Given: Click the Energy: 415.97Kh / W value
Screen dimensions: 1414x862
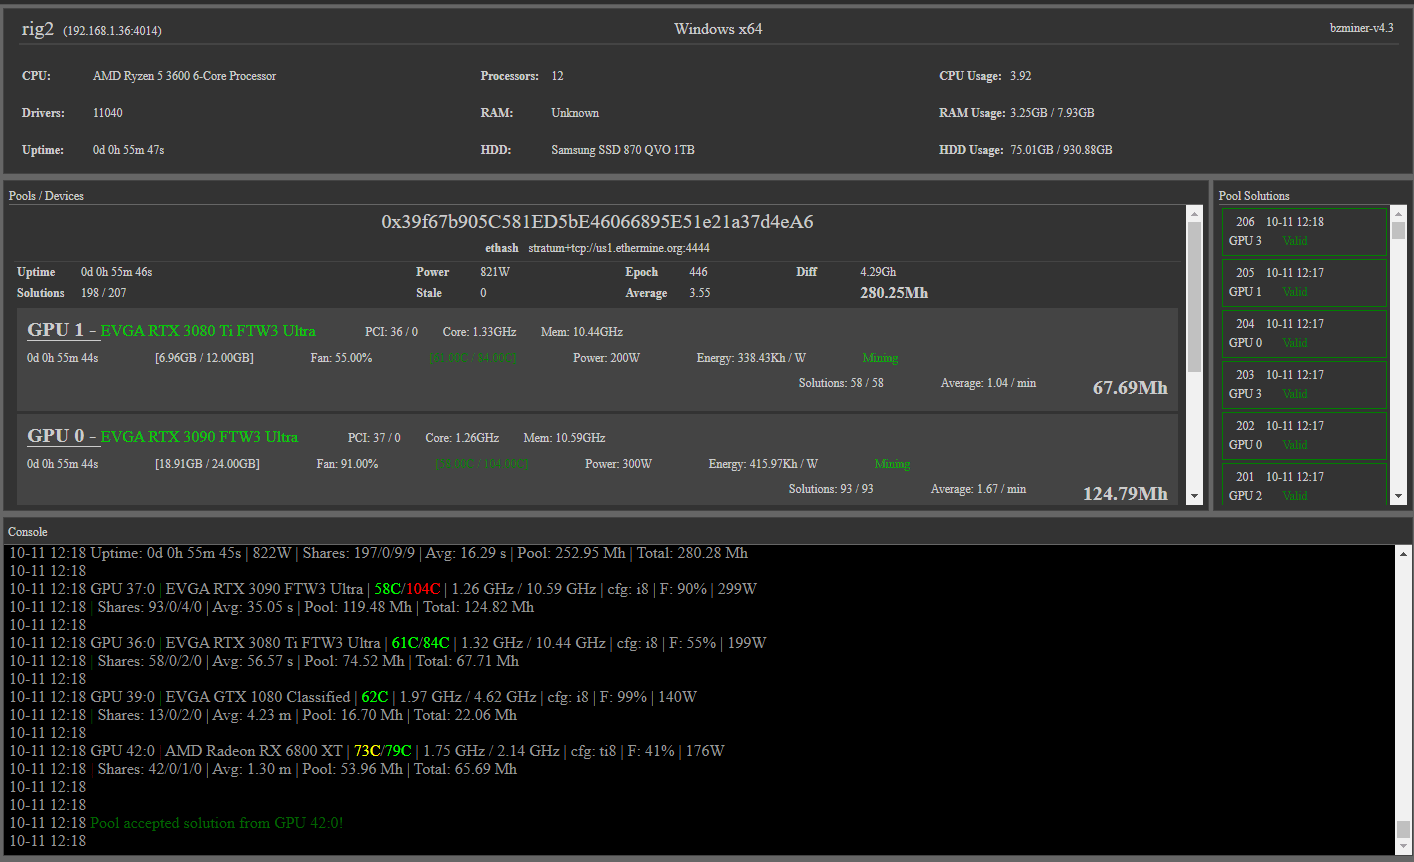Looking at the screenshot, I should click(763, 464).
